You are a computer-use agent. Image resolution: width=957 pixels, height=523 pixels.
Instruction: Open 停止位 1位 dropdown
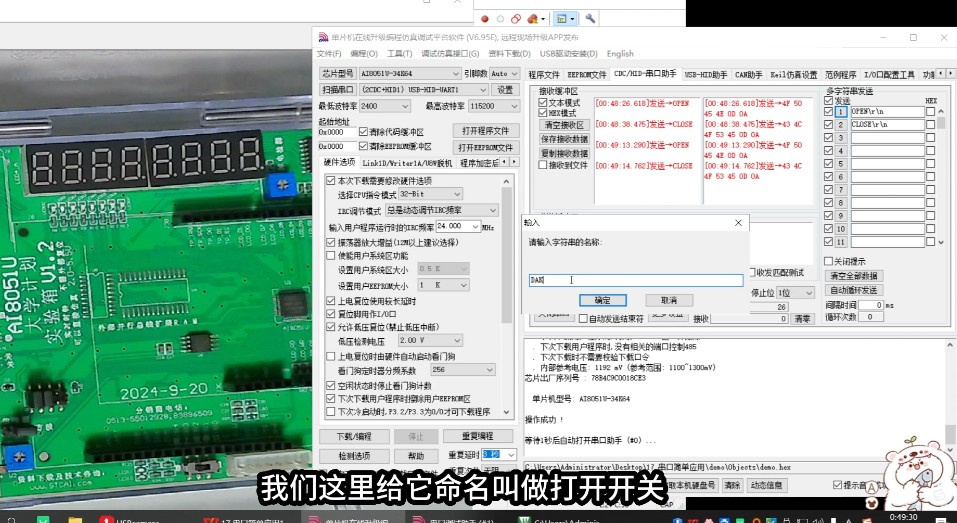pos(795,293)
